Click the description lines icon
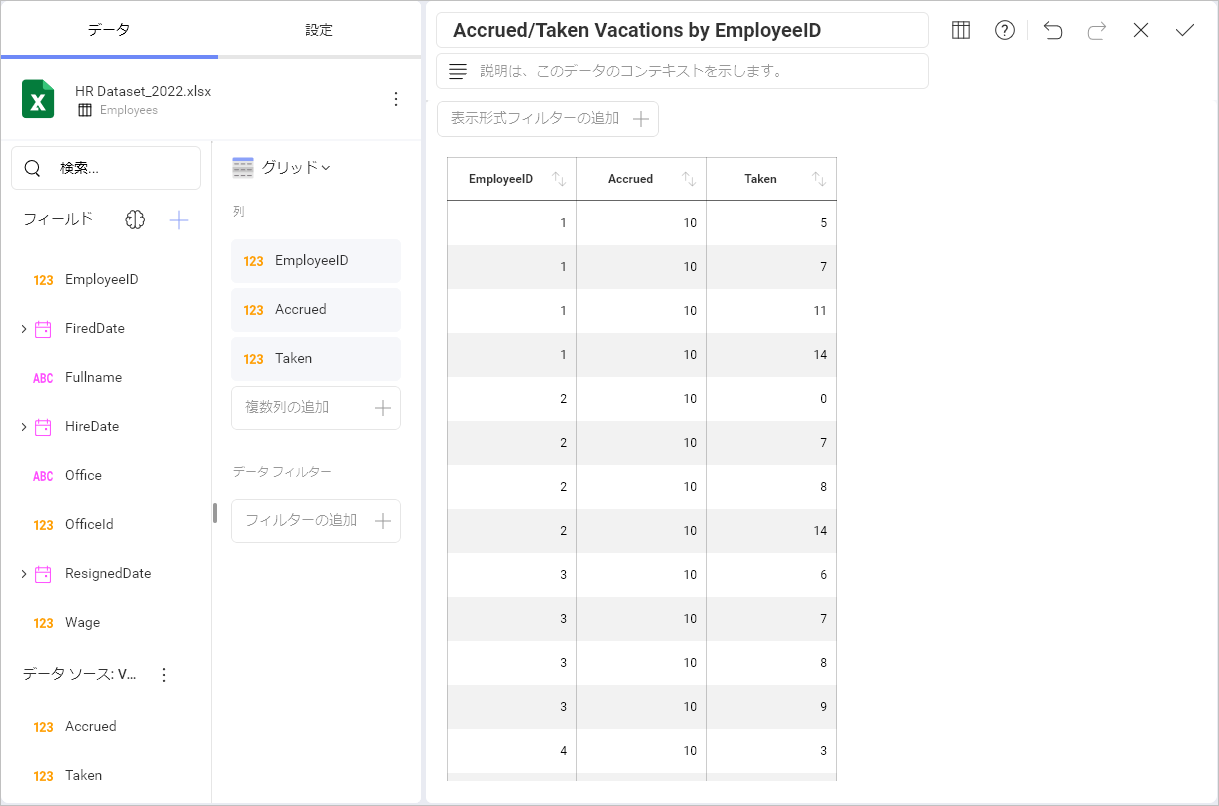 pyautogui.click(x=458, y=71)
